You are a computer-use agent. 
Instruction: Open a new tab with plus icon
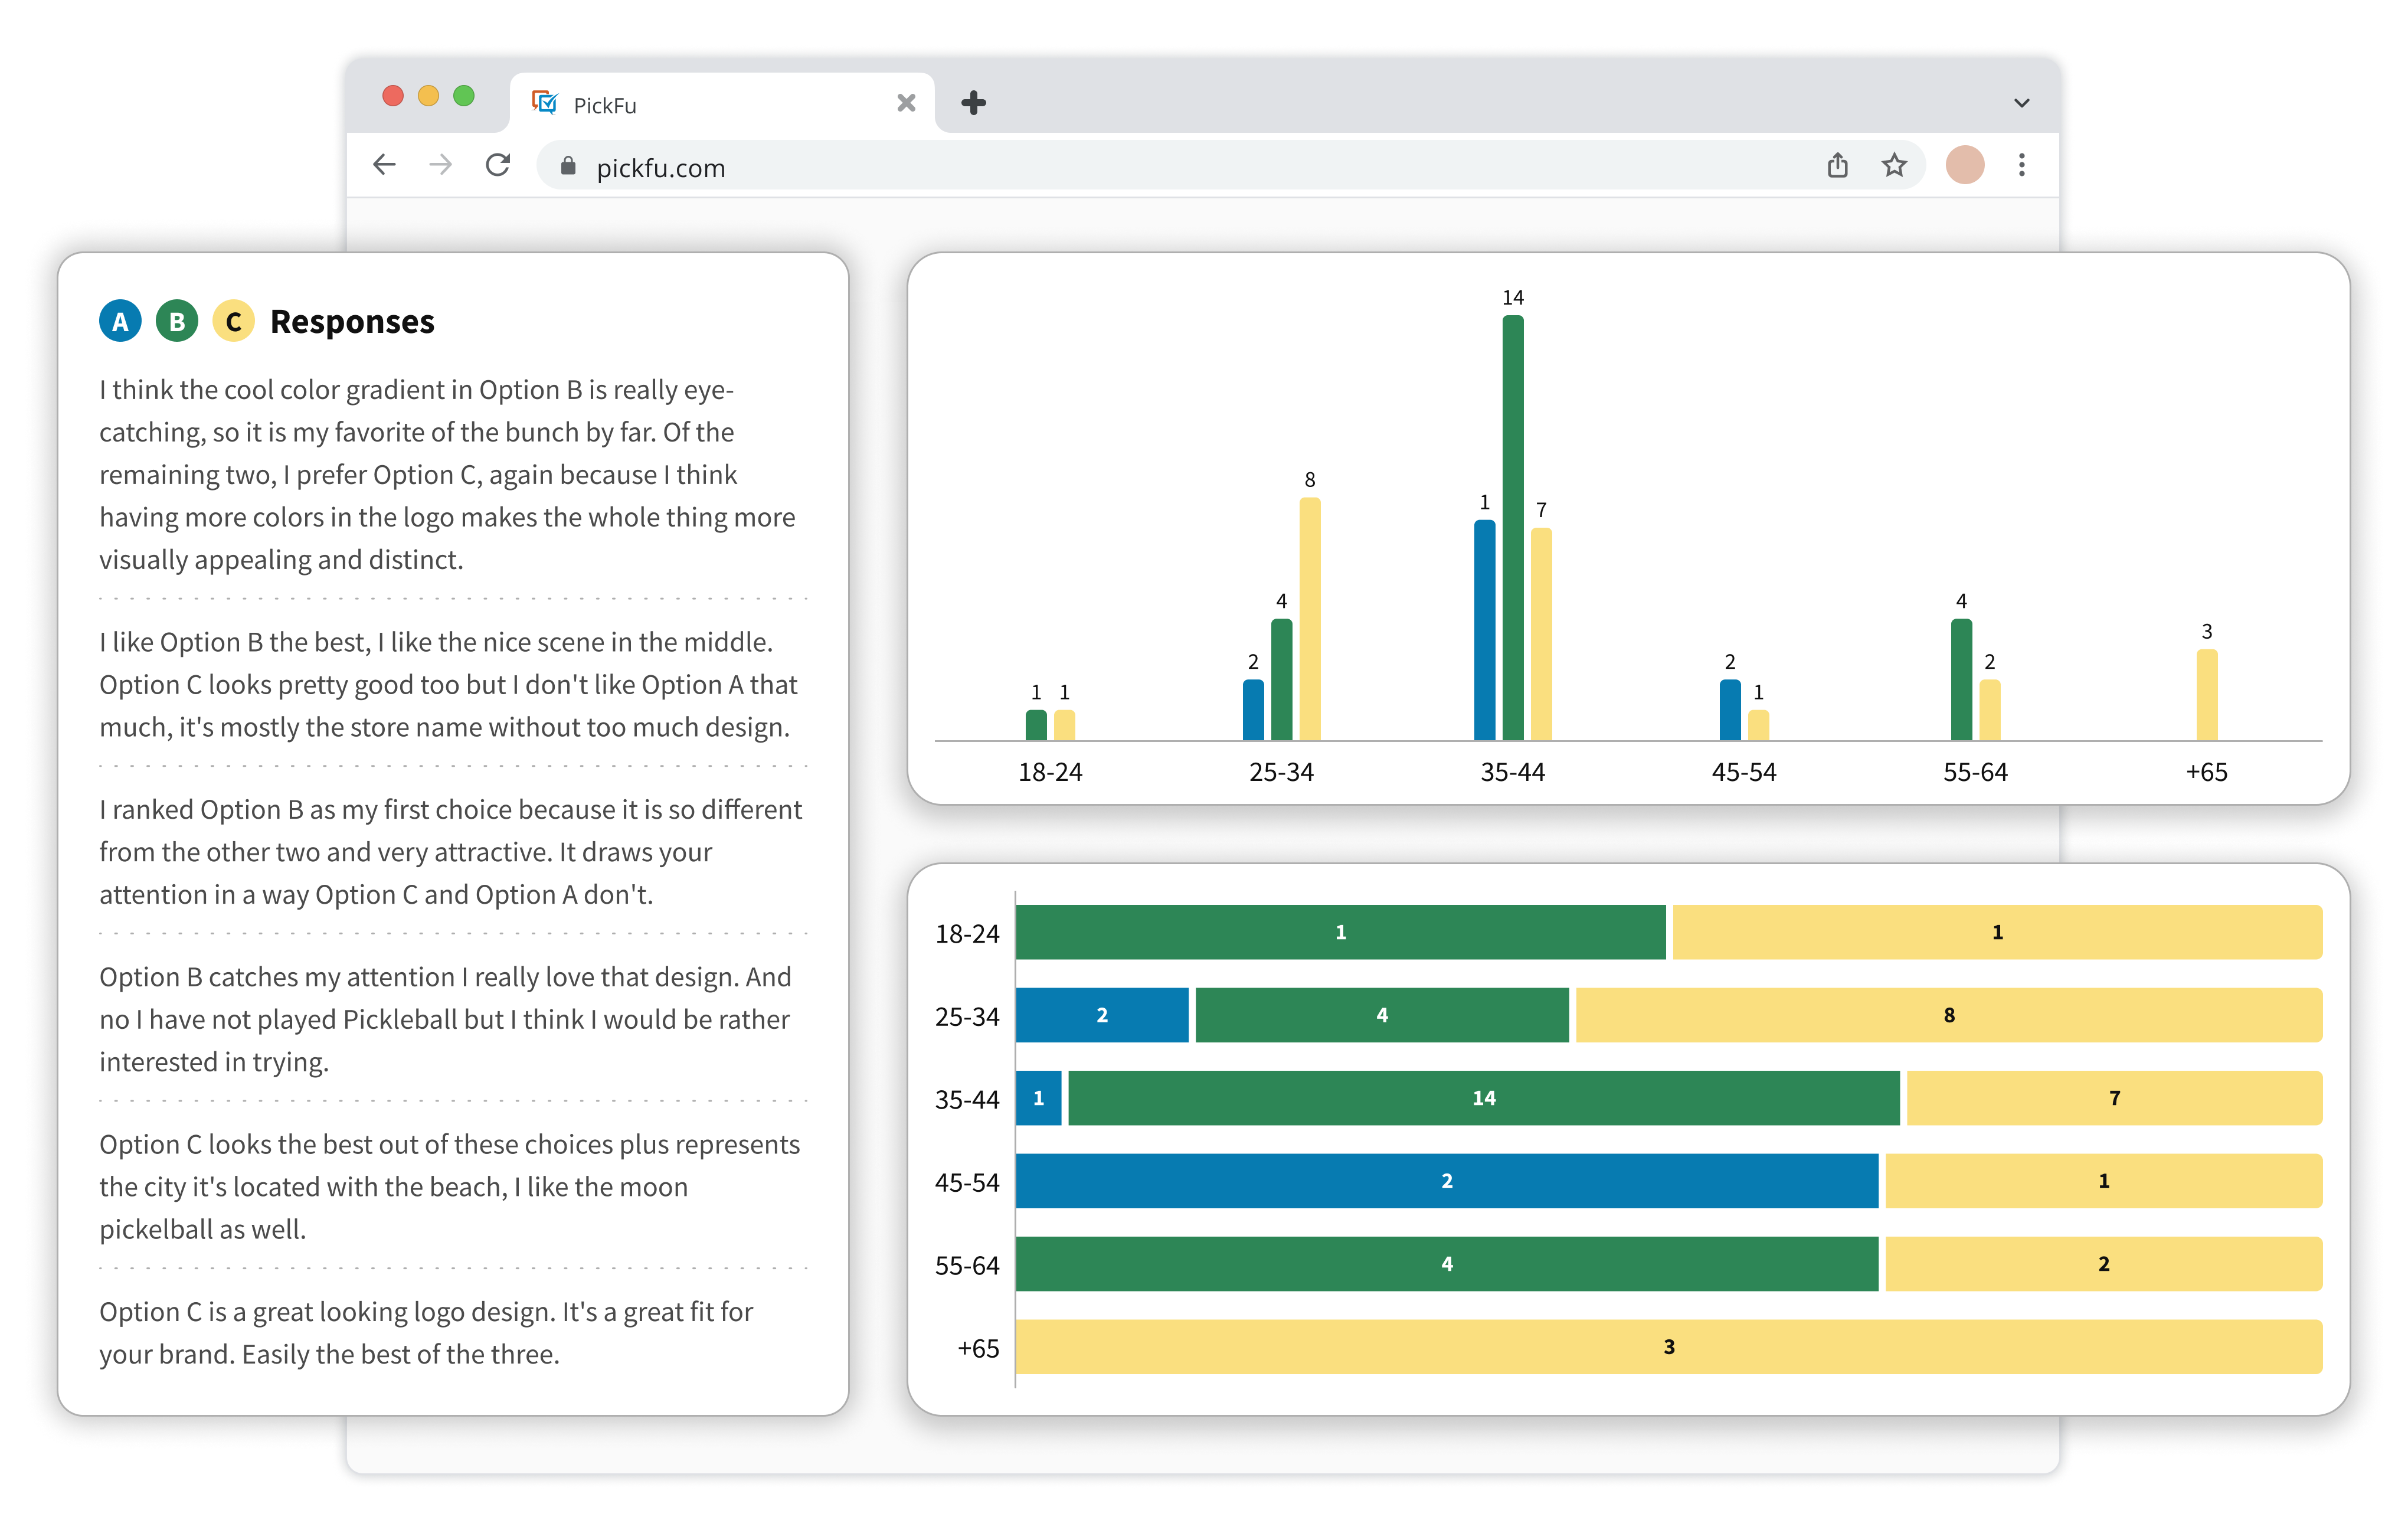973,103
